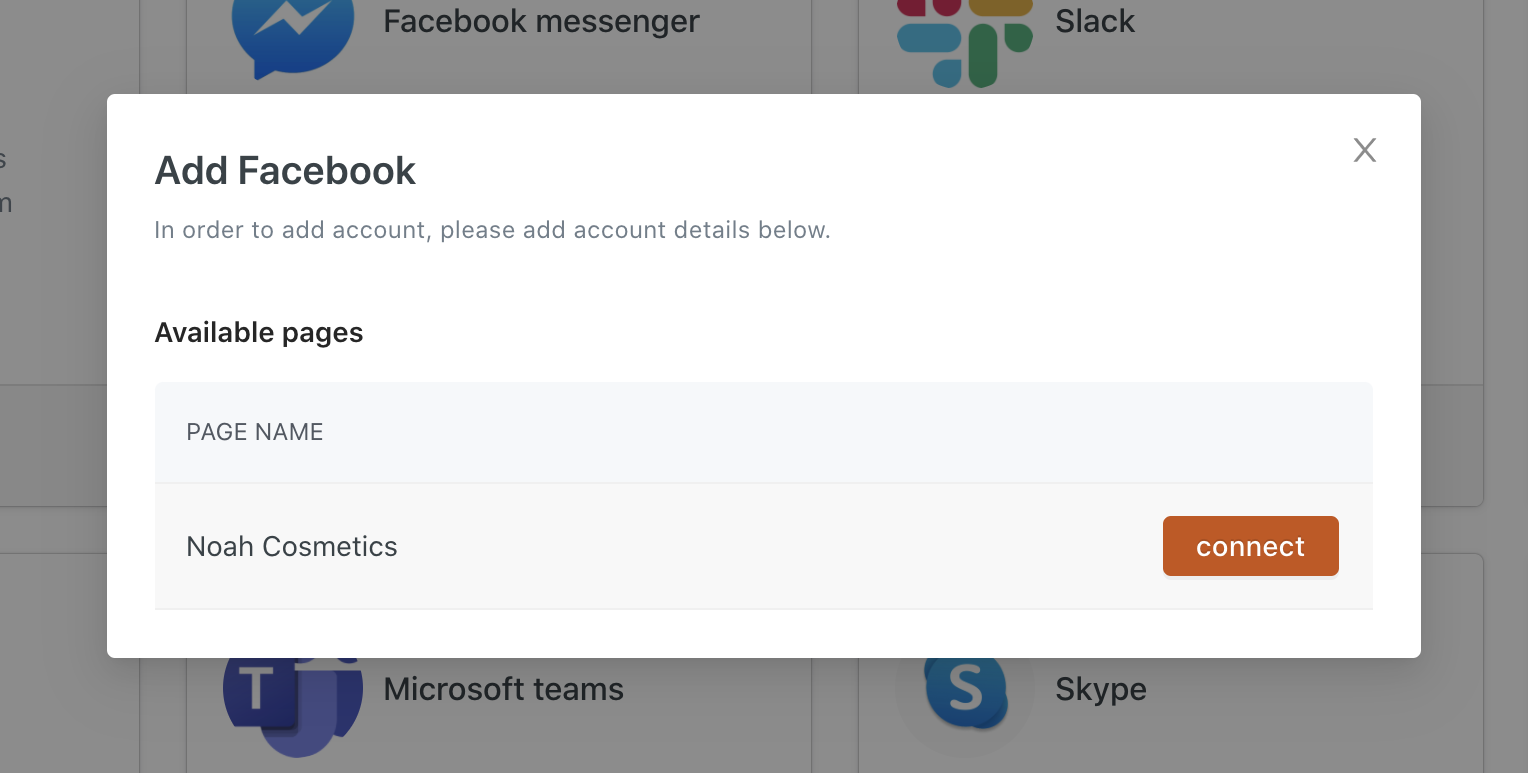1528x773 pixels.
Task: Click the Noah Cosmetics table row
Action: (x=764, y=546)
